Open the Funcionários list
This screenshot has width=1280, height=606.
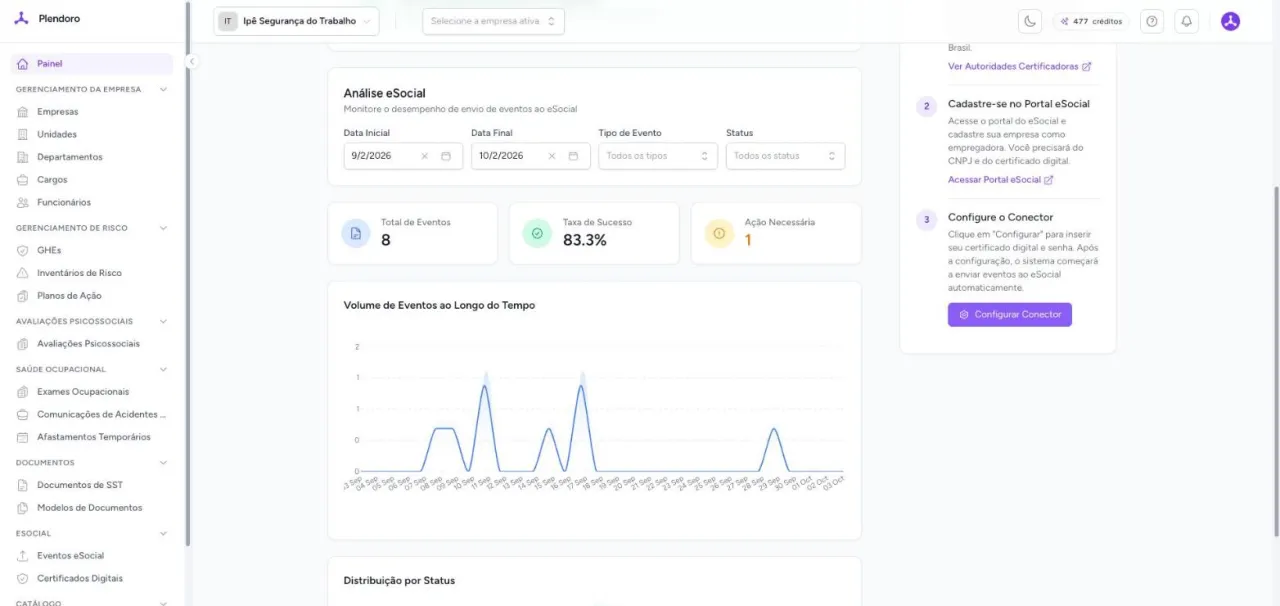63,202
